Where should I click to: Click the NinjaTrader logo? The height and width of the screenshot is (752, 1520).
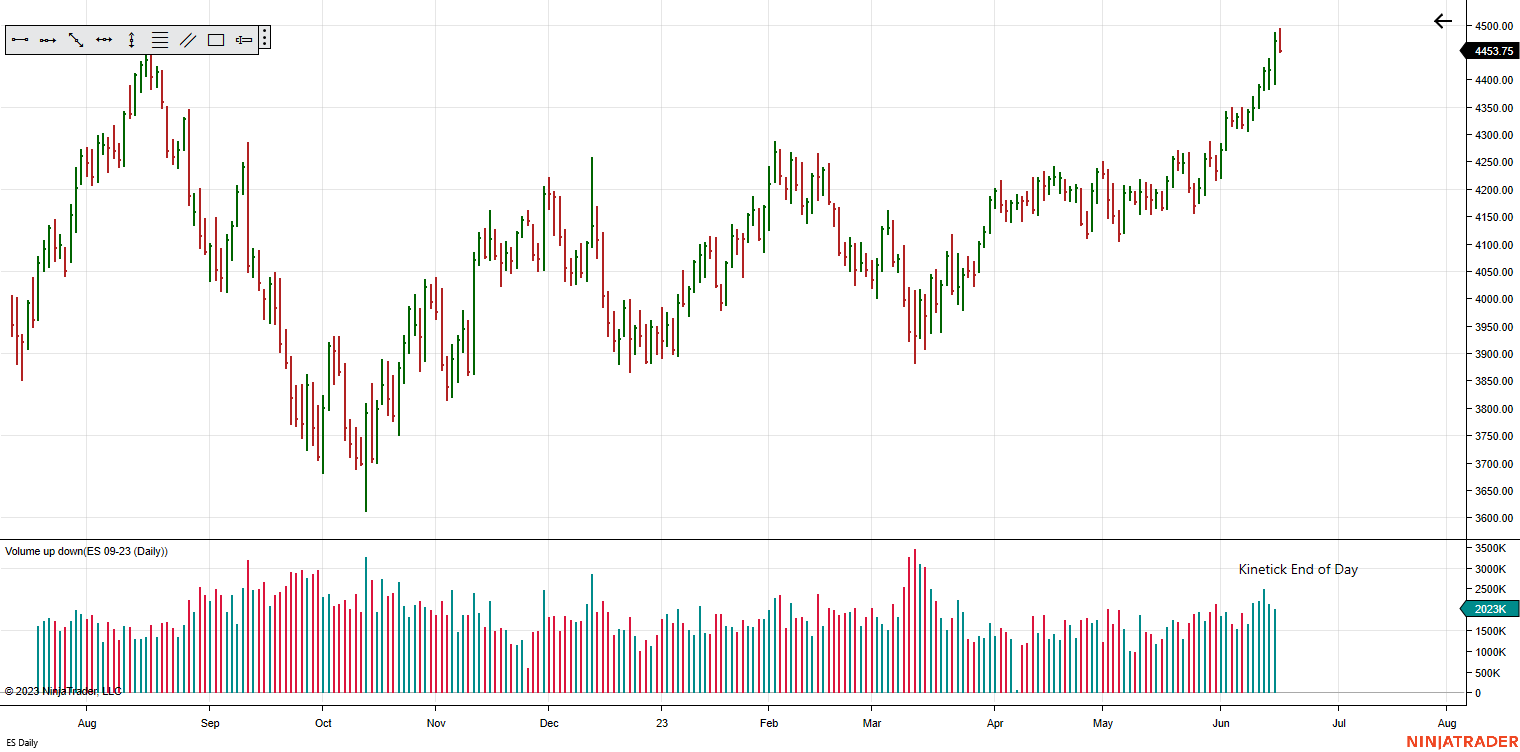click(x=1462, y=741)
